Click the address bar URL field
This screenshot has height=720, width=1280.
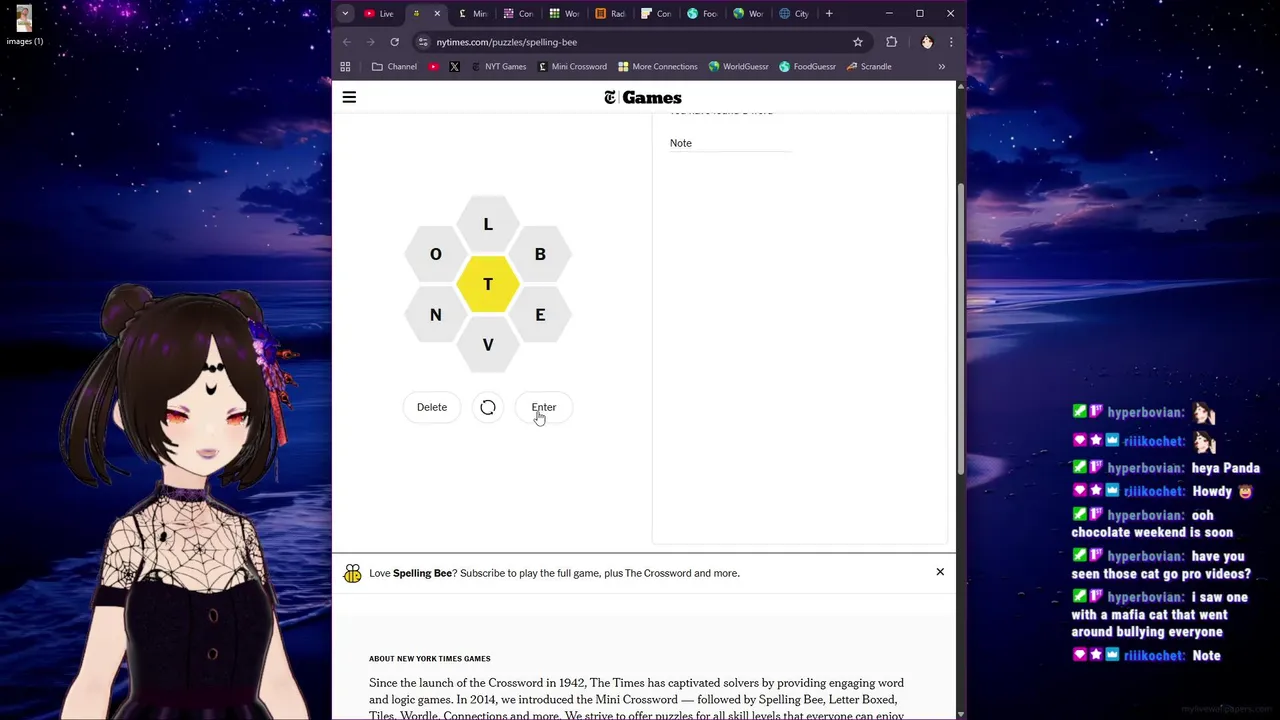click(x=640, y=42)
